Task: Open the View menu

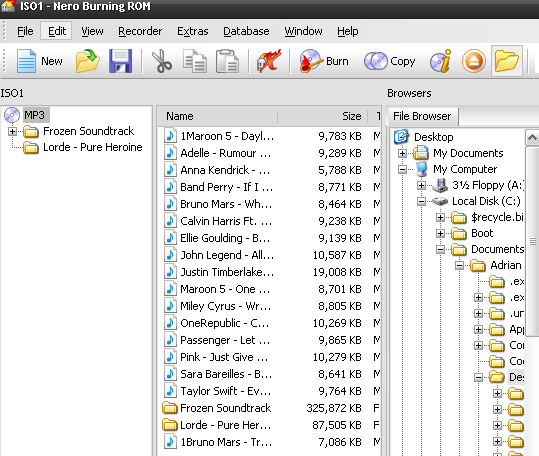Action: [92, 31]
